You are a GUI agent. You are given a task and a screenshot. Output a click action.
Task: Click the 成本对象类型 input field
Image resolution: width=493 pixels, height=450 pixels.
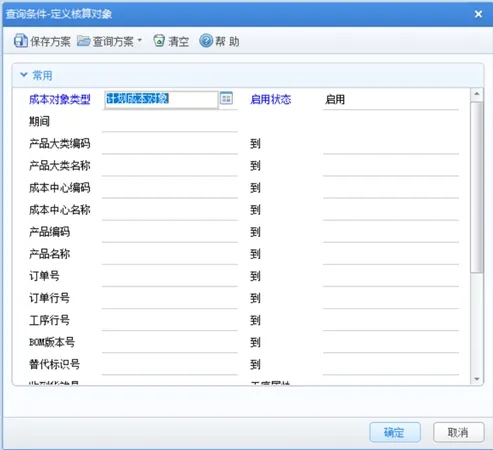161,99
